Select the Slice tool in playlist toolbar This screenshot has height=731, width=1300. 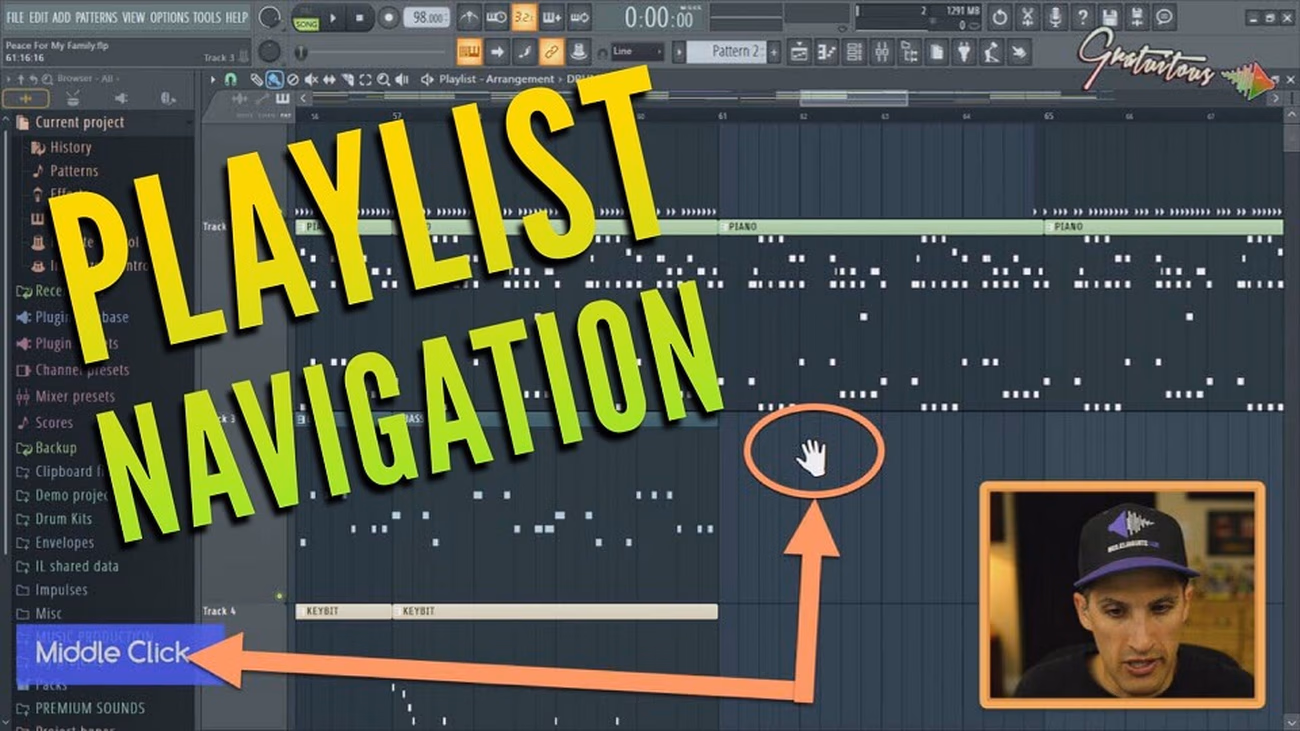tap(348, 79)
